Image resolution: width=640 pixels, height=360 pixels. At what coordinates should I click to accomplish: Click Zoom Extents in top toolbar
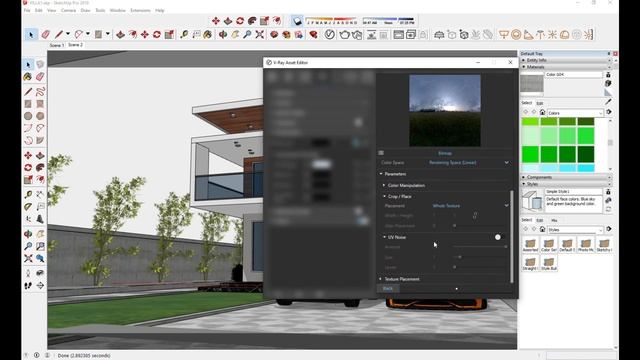coord(260,35)
